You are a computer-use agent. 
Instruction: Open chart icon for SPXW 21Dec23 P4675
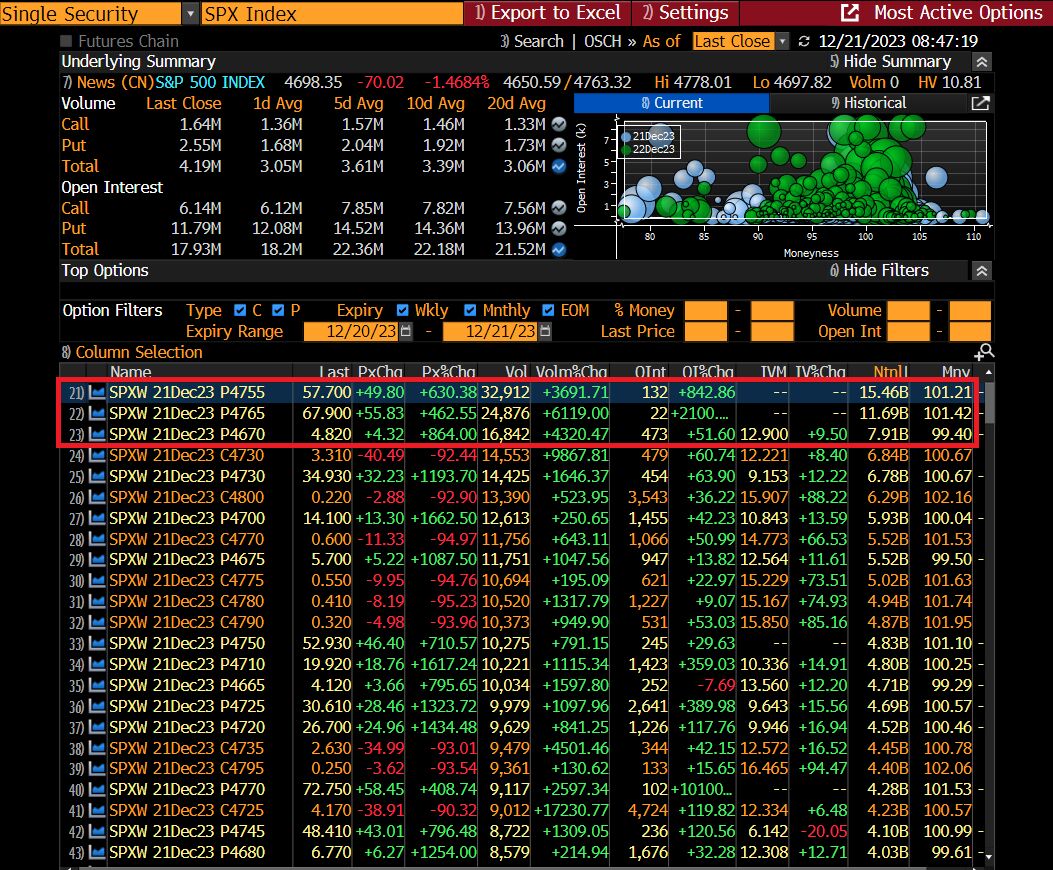pos(97,560)
